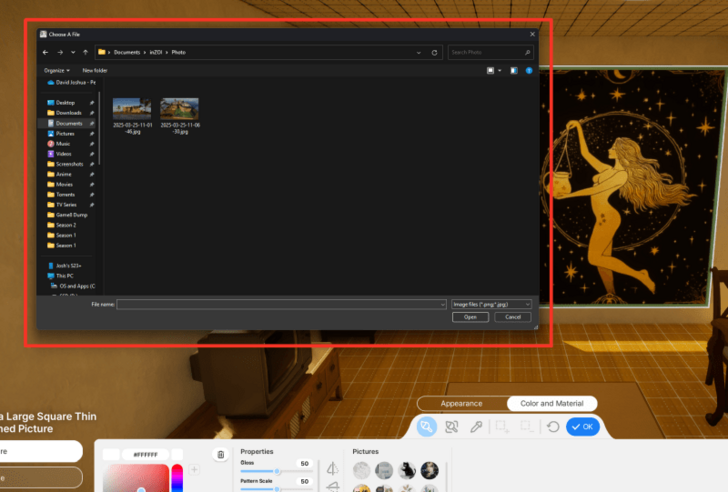The image size is (728, 492).
Task: Expand the address bar history dropdown
Action: coord(419,53)
